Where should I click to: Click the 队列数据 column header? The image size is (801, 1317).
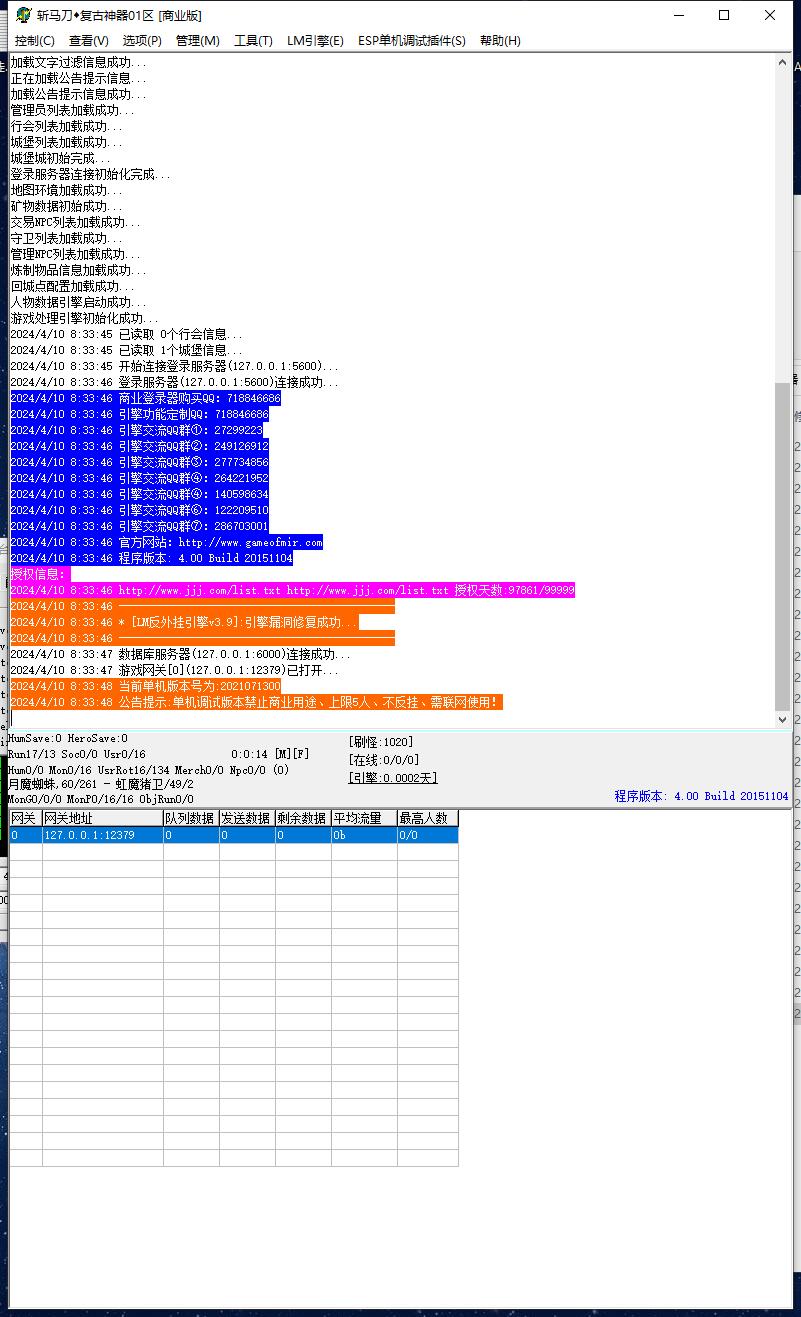tap(191, 818)
